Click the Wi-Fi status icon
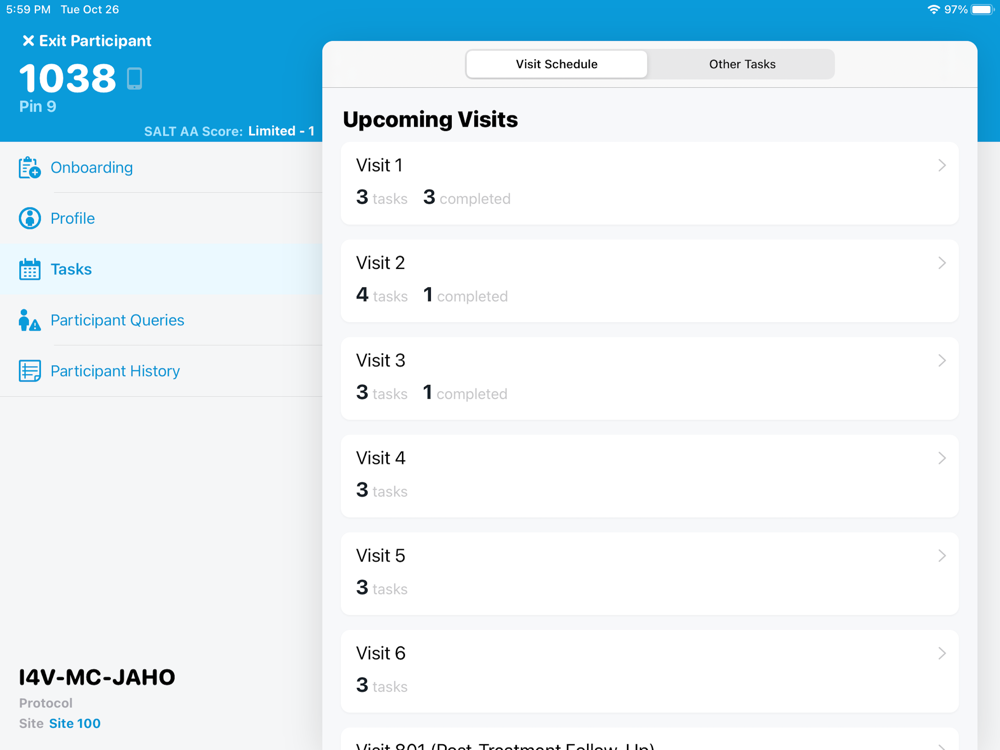The width and height of the screenshot is (1000, 750). (933, 10)
